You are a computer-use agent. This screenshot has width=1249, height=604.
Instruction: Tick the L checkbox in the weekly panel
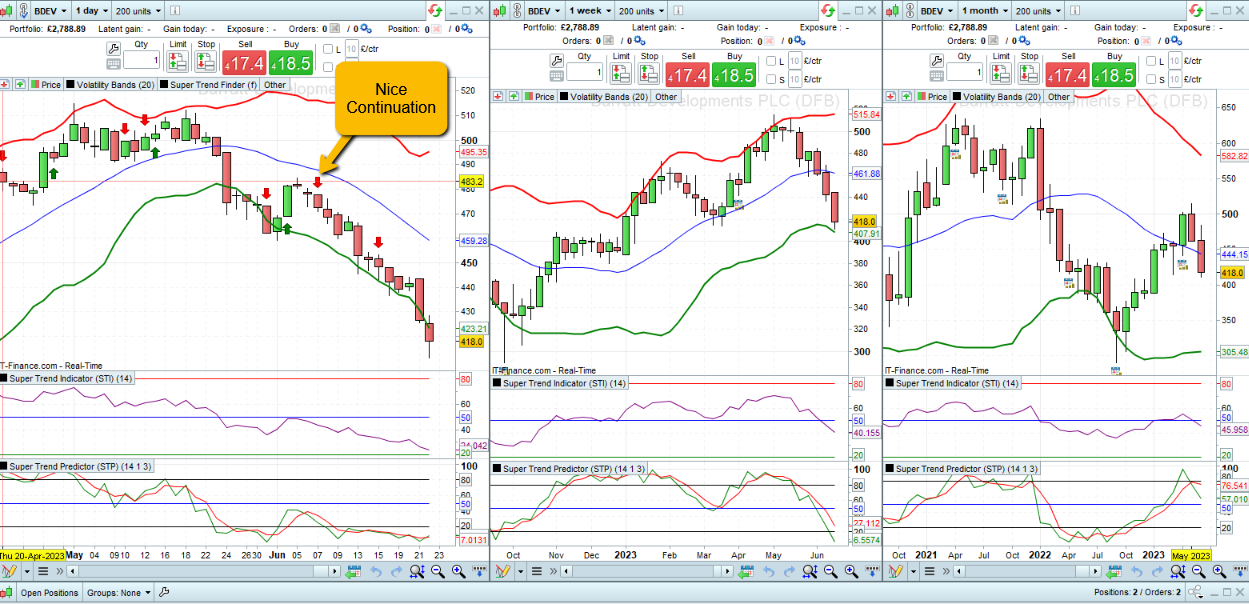[x=769, y=61]
